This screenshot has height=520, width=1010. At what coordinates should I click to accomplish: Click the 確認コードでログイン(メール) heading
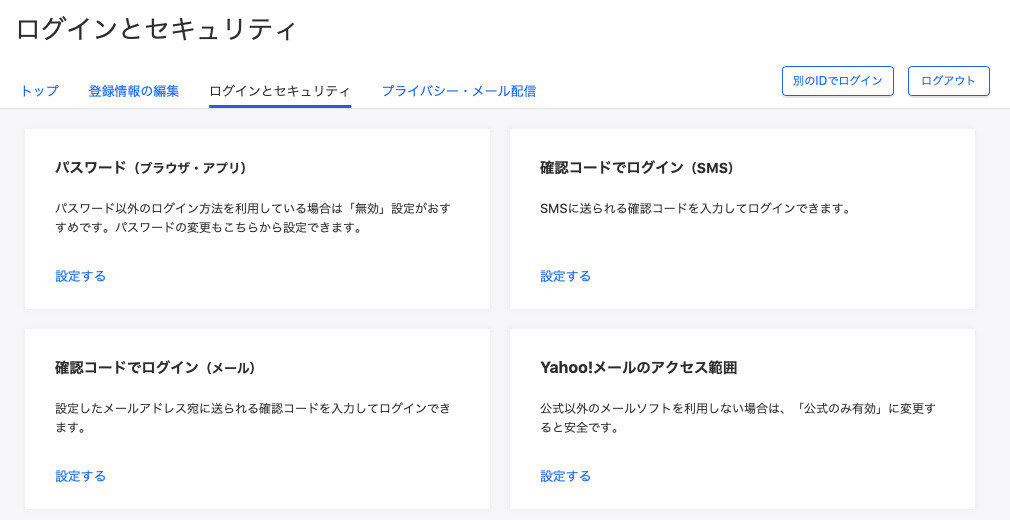pos(156,368)
